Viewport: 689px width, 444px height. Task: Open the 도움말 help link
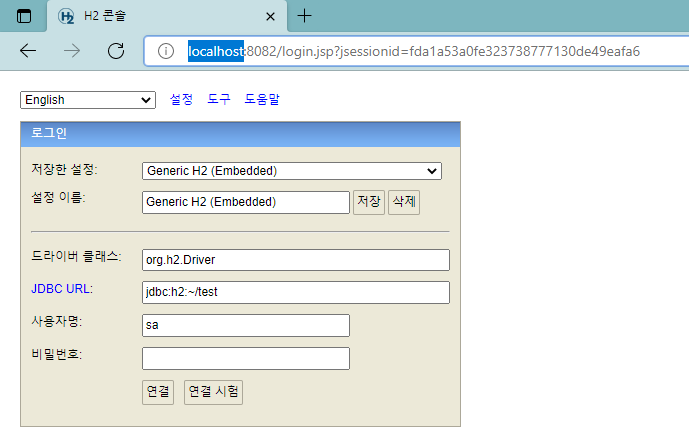[x=262, y=99]
